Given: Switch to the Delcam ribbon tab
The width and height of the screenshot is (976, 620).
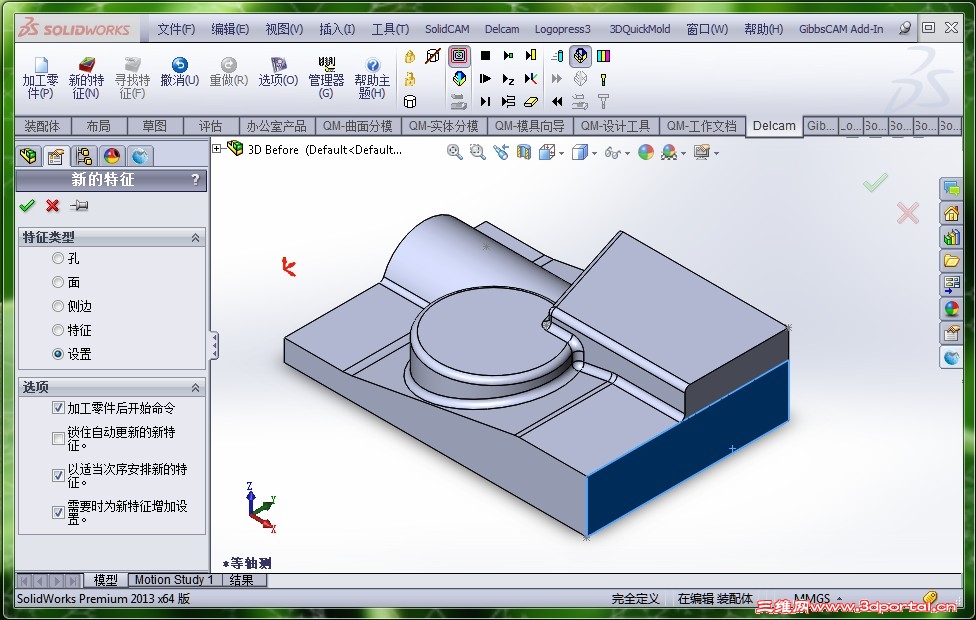Looking at the screenshot, I should click(774, 126).
